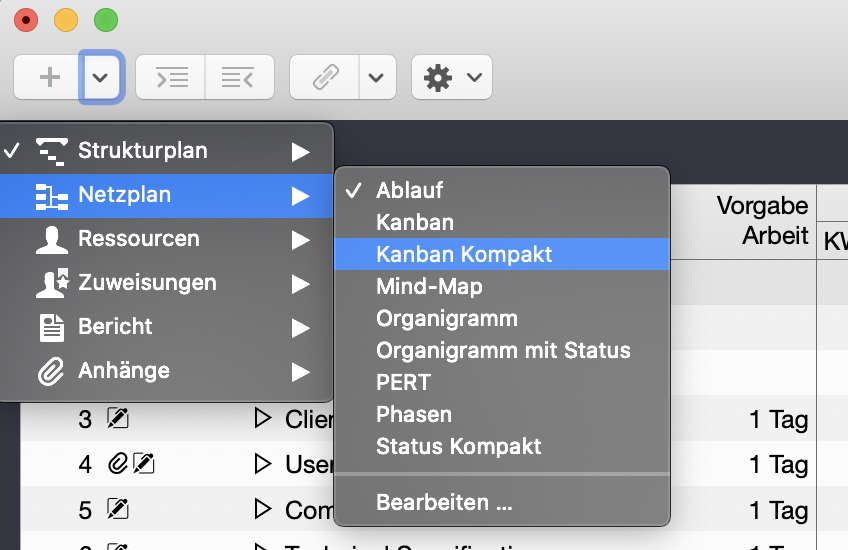The width and height of the screenshot is (848, 550).
Task: Click the outdent icon in toolbar
Action: [x=237, y=78]
